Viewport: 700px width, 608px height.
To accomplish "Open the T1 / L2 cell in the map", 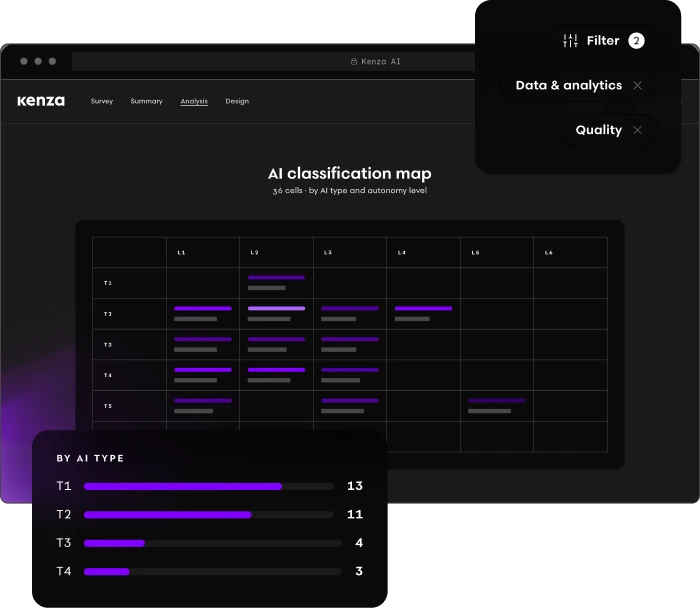I will [x=276, y=283].
